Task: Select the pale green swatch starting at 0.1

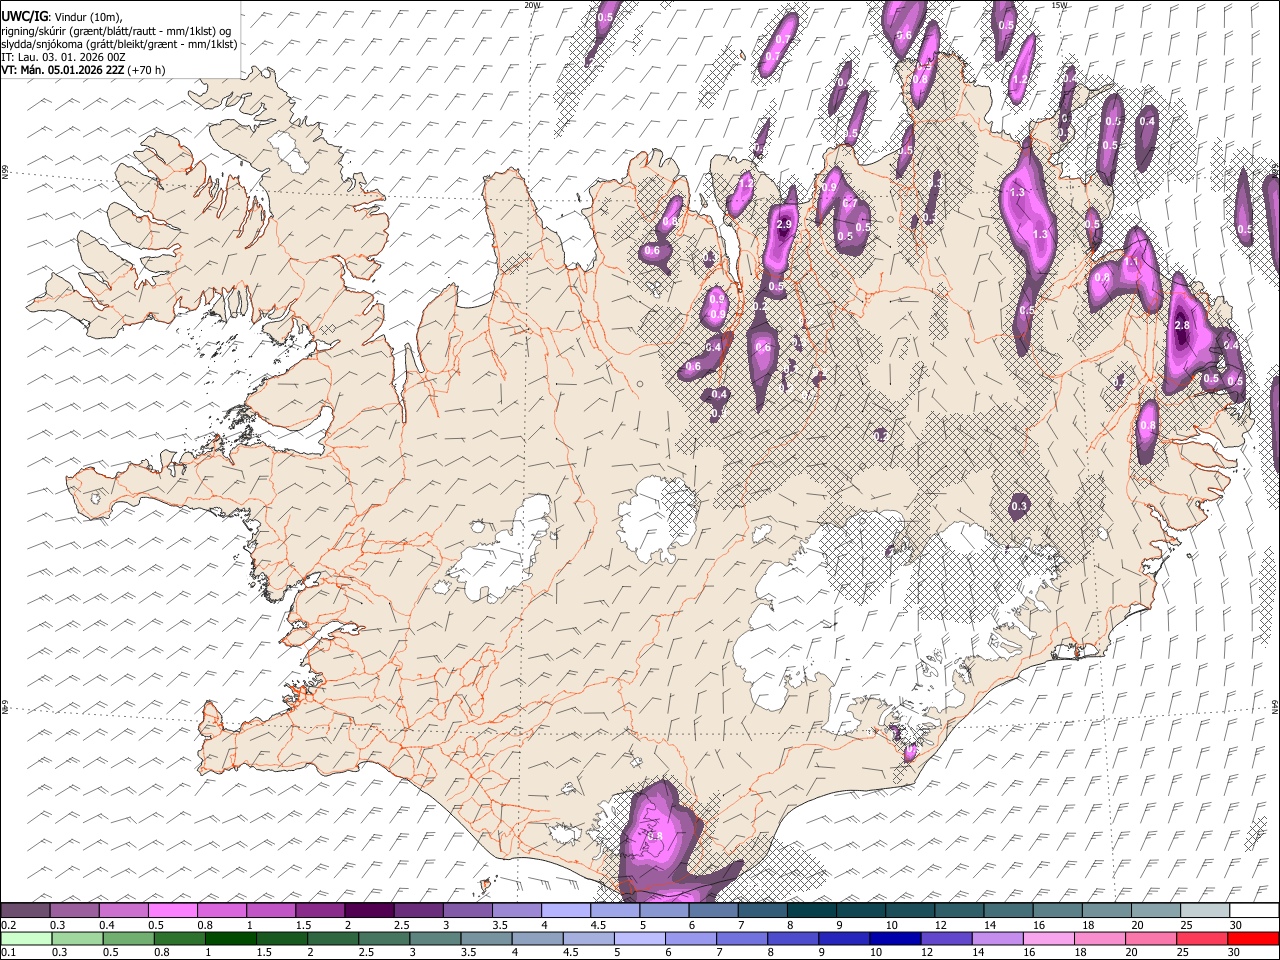Action: pos(26,939)
